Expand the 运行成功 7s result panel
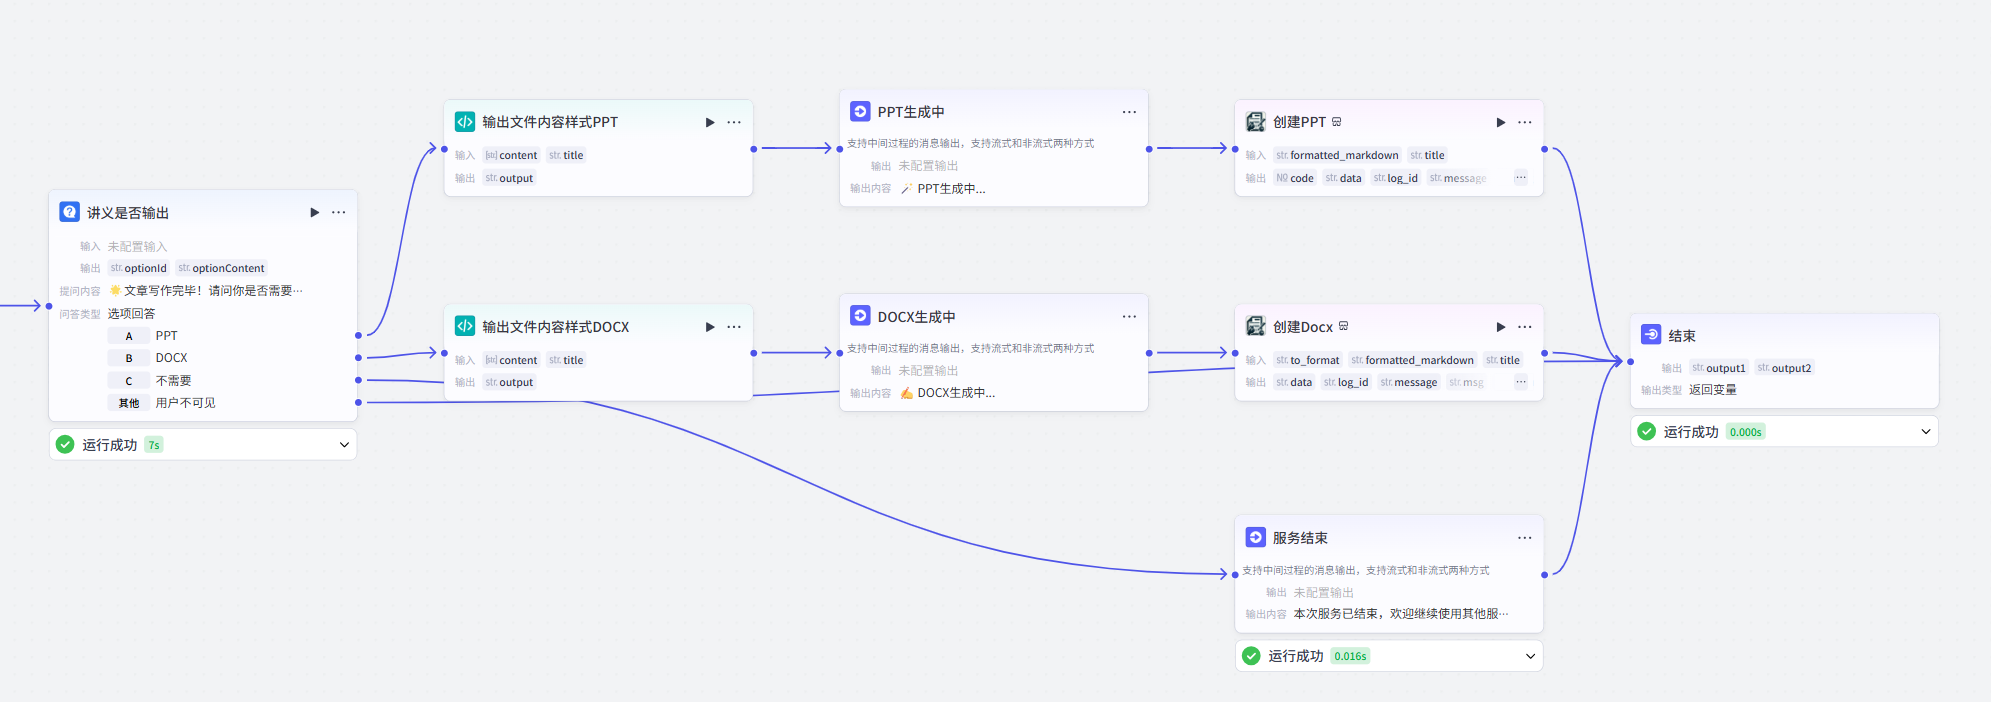 coord(344,445)
